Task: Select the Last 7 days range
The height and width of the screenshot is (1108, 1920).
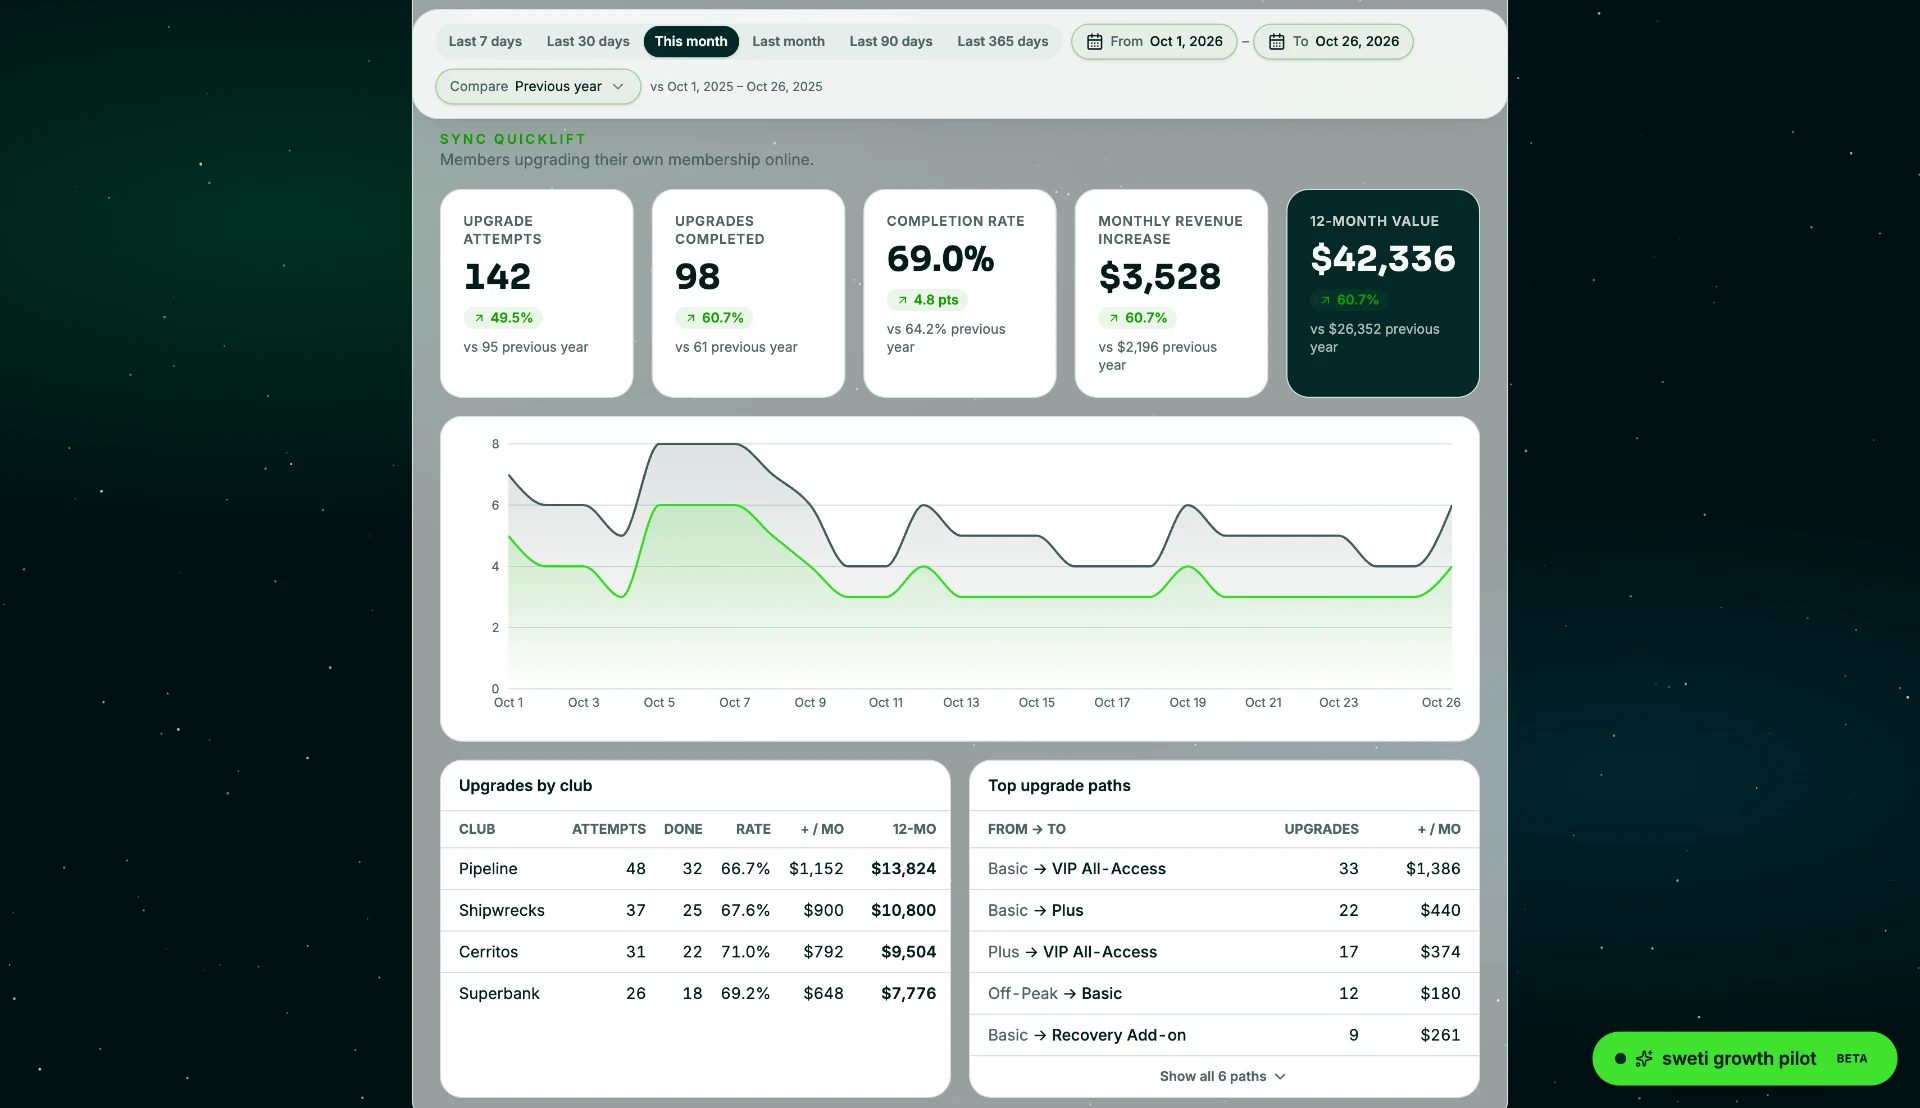Action: [x=485, y=41]
